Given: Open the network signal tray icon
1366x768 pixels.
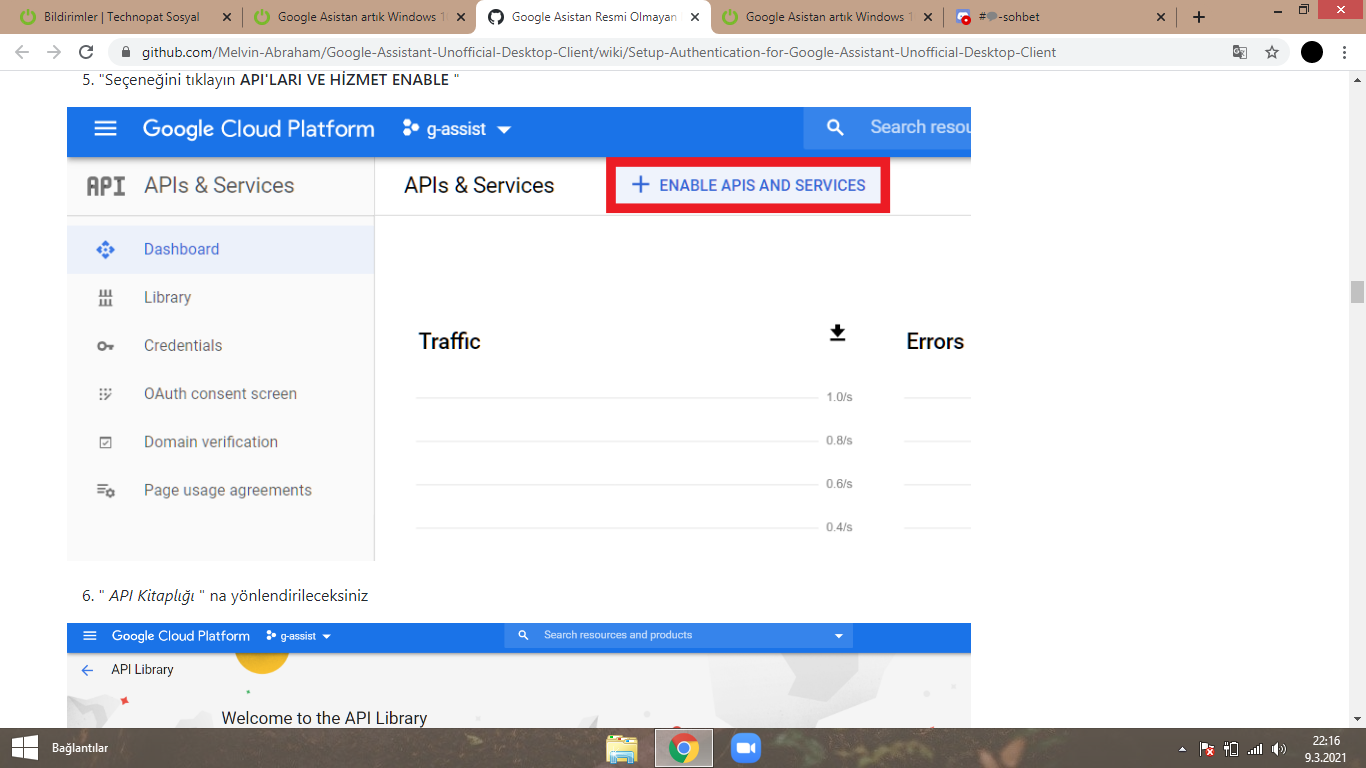Looking at the screenshot, I should tap(1255, 749).
